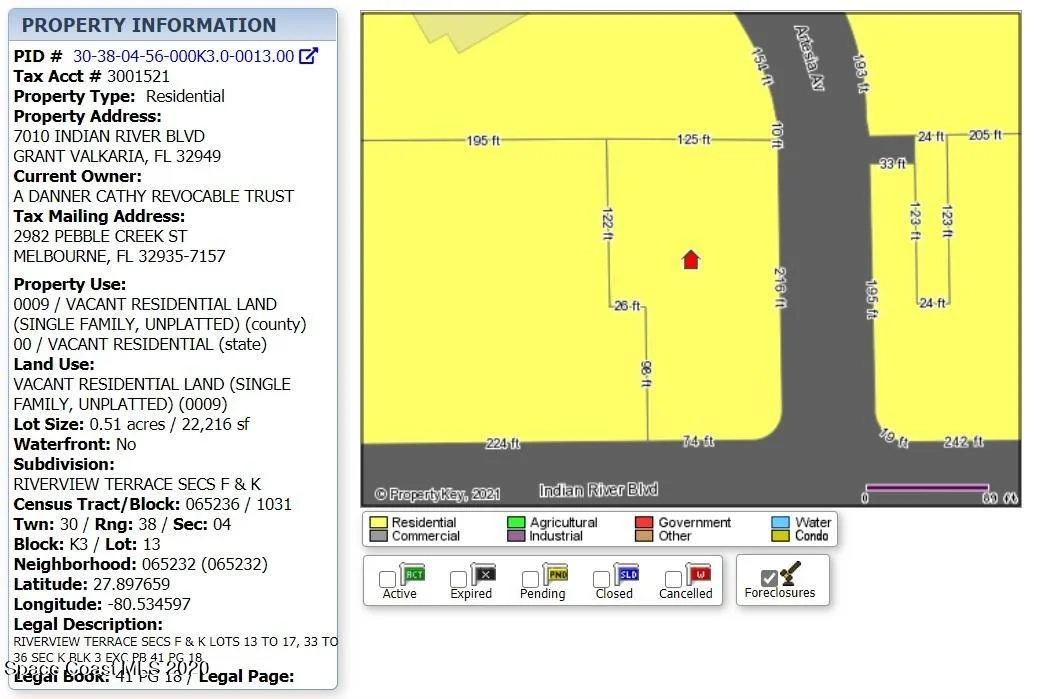
Task: Click the red house marker on map
Action: pyautogui.click(x=690, y=260)
